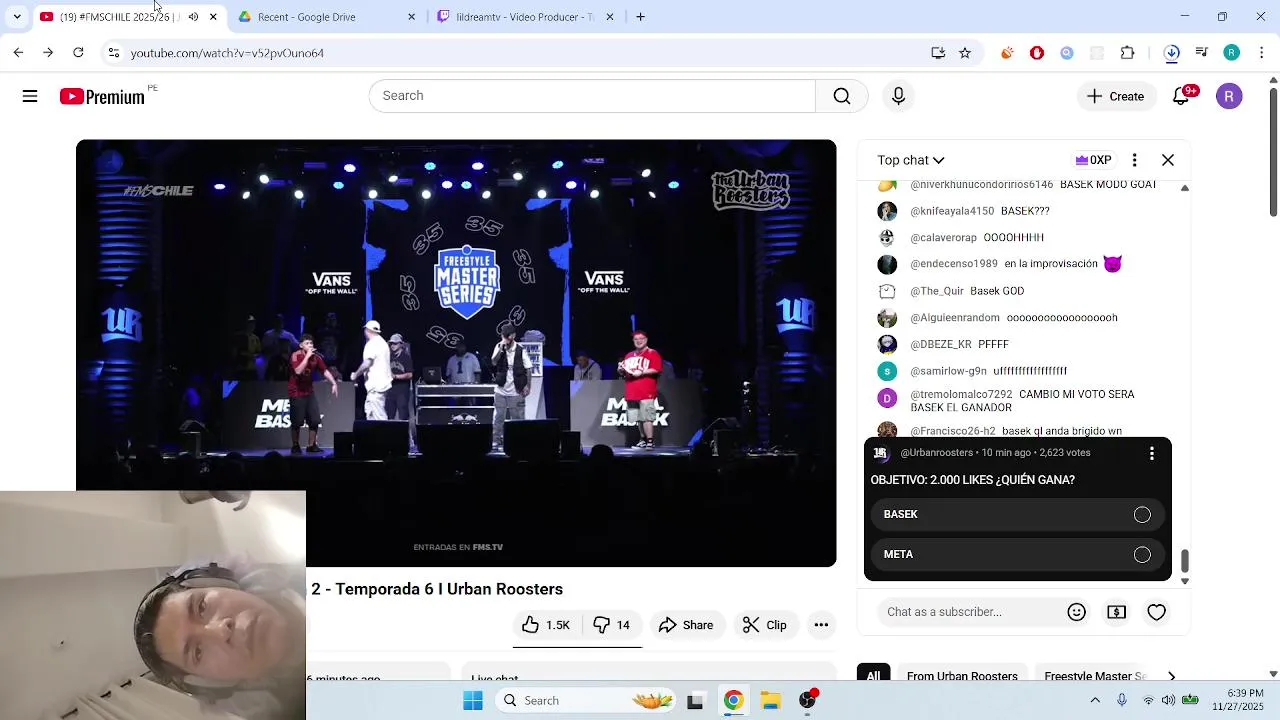Open the purple R account avatar
1280x720 pixels.
tap(1229, 96)
